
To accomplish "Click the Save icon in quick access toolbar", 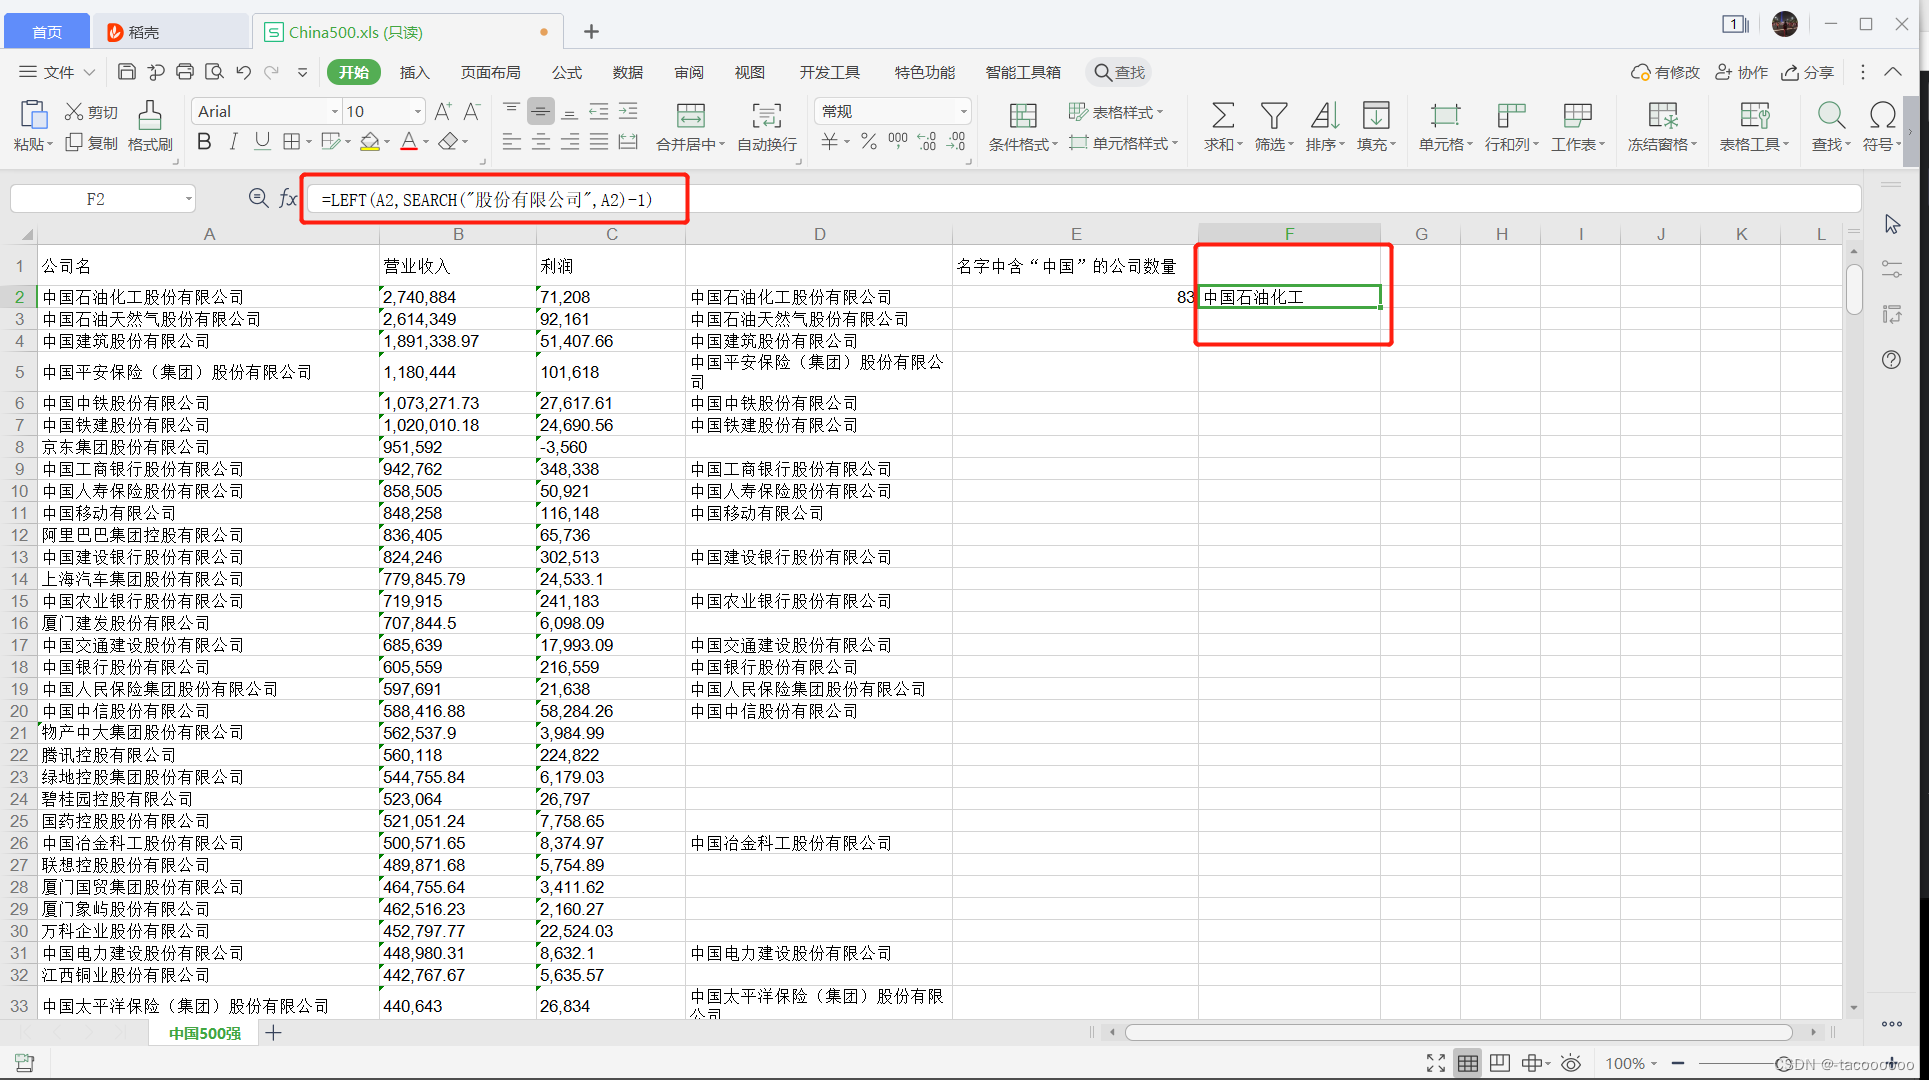I will pyautogui.click(x=126, y=72).
